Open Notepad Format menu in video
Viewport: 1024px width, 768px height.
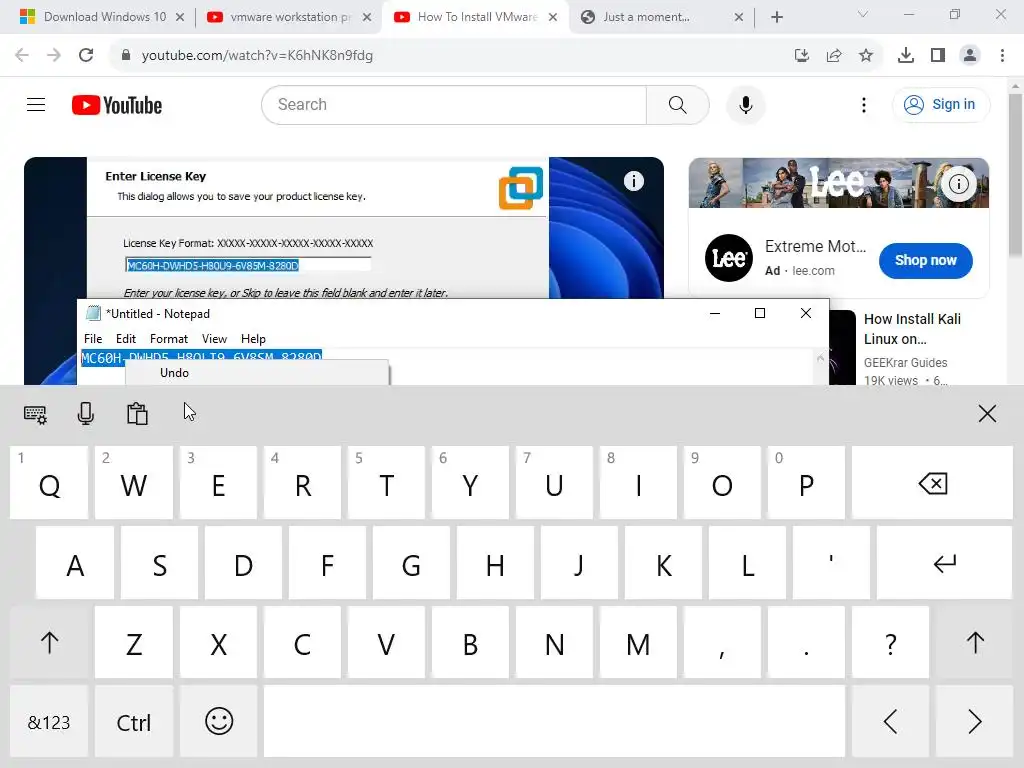coord(168,339)
